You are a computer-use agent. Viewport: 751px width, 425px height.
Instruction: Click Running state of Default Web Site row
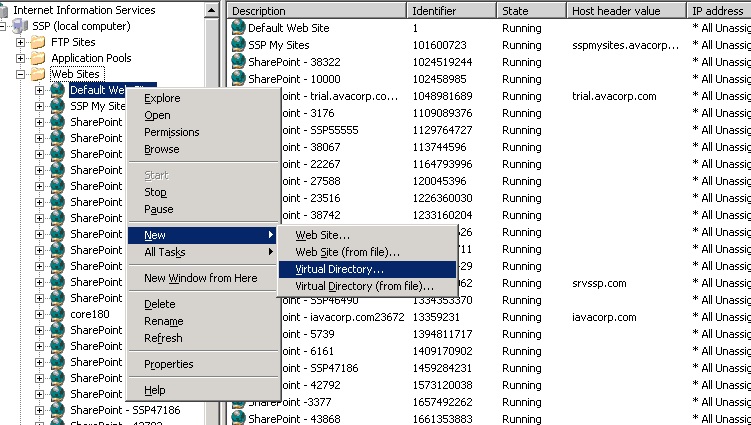click(x=522, y=28)
